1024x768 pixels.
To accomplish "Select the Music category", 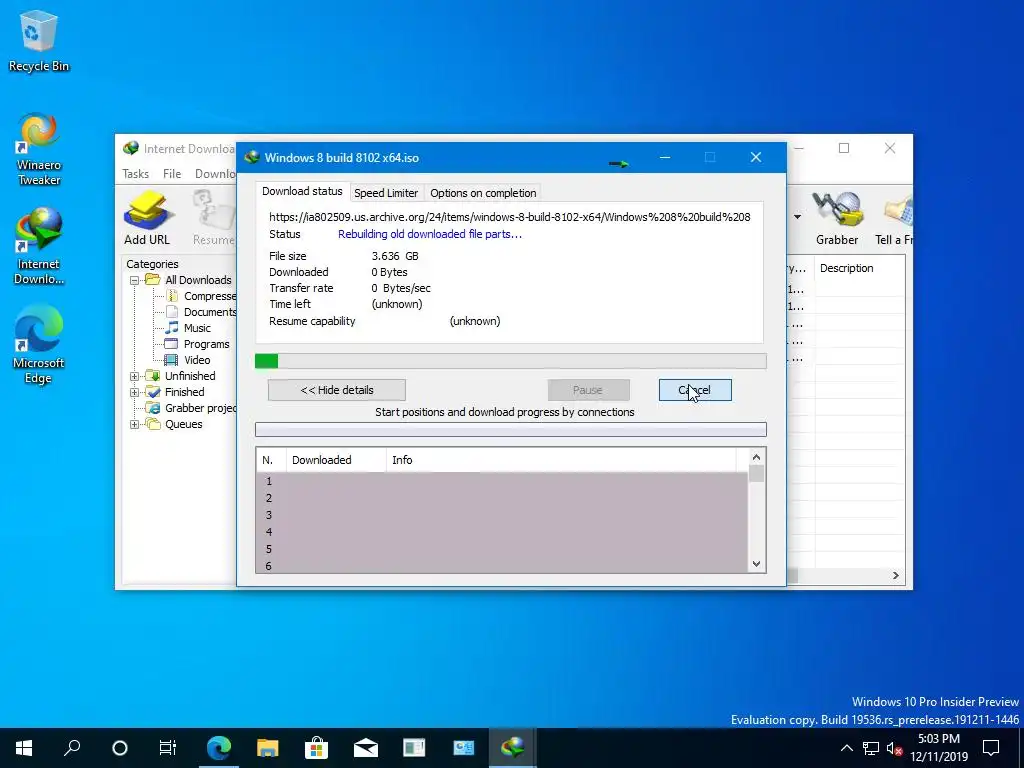I will 188,328.
